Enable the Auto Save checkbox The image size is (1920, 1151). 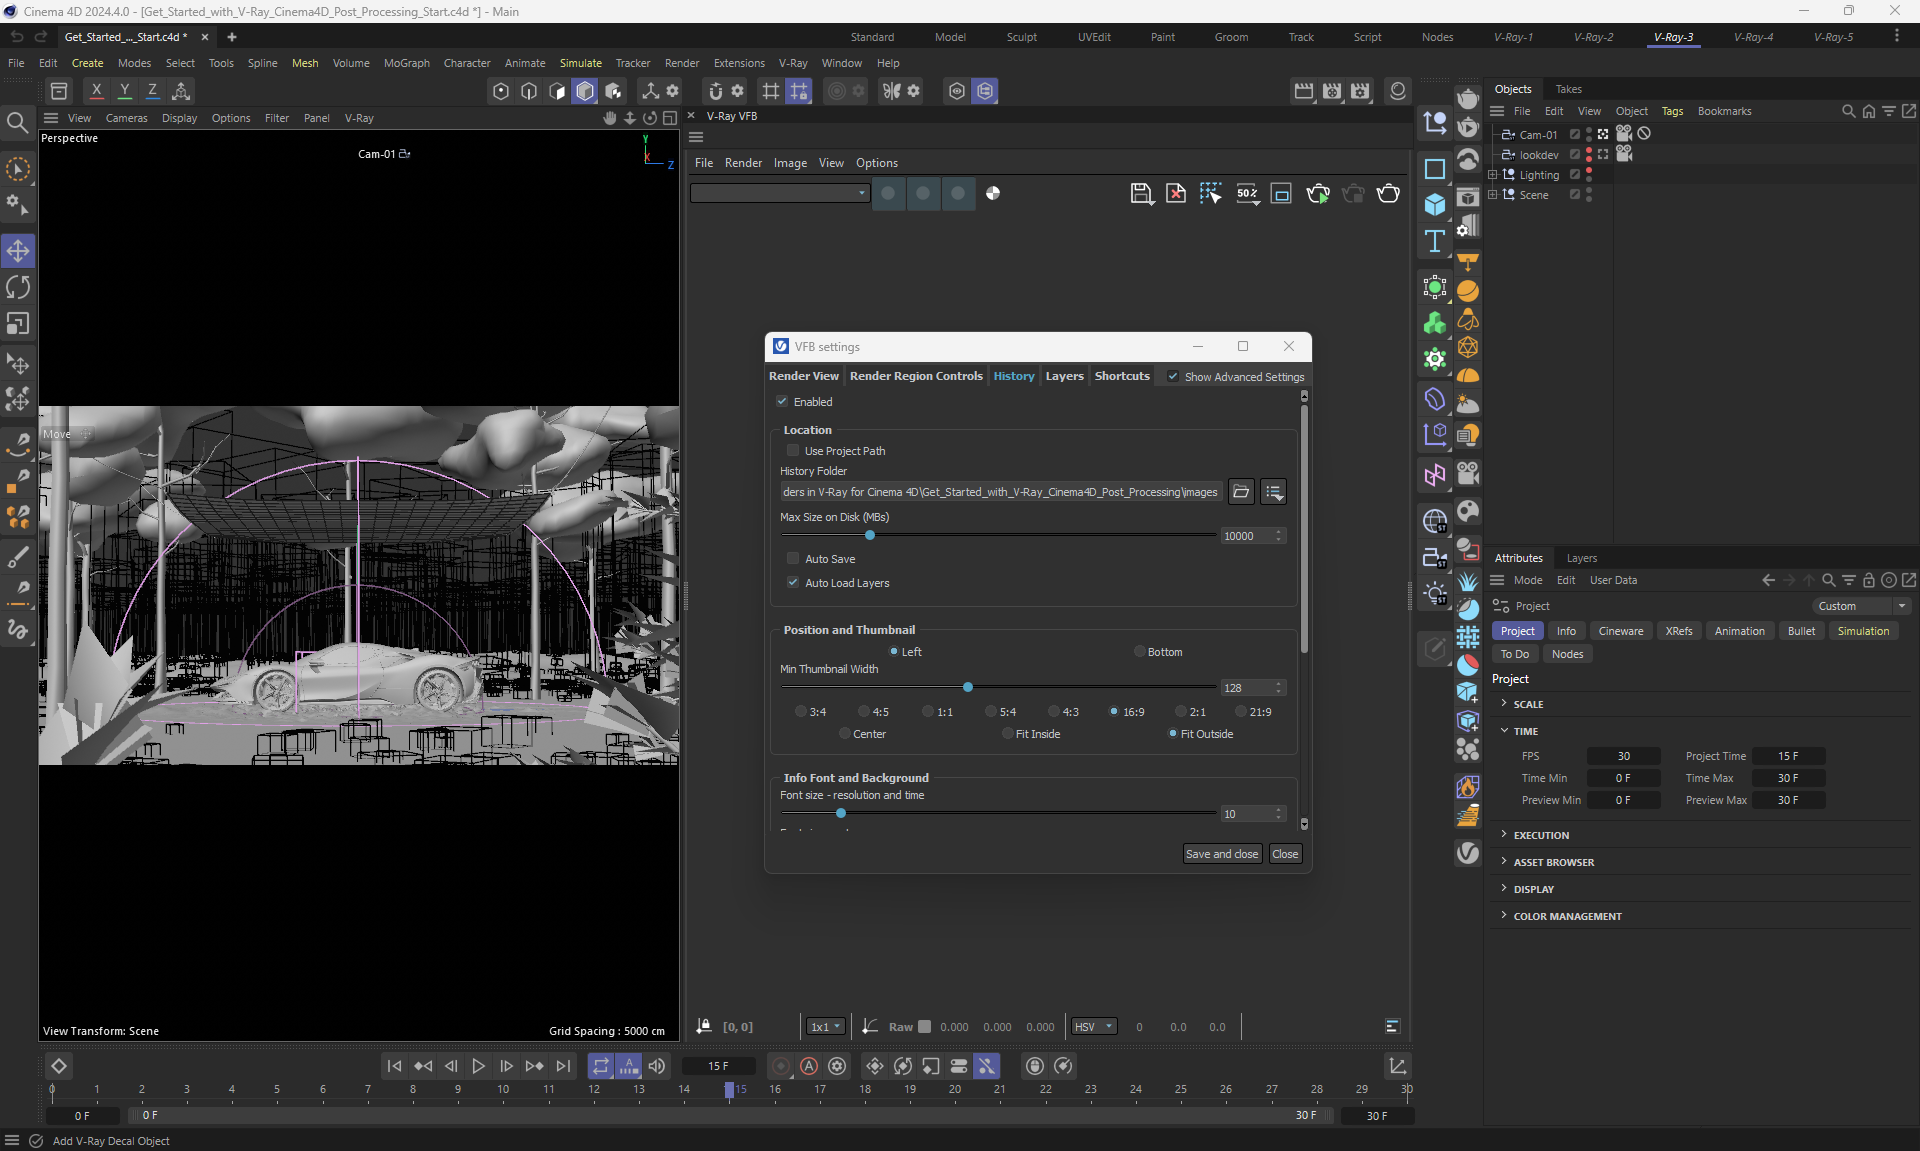[793, 559]
